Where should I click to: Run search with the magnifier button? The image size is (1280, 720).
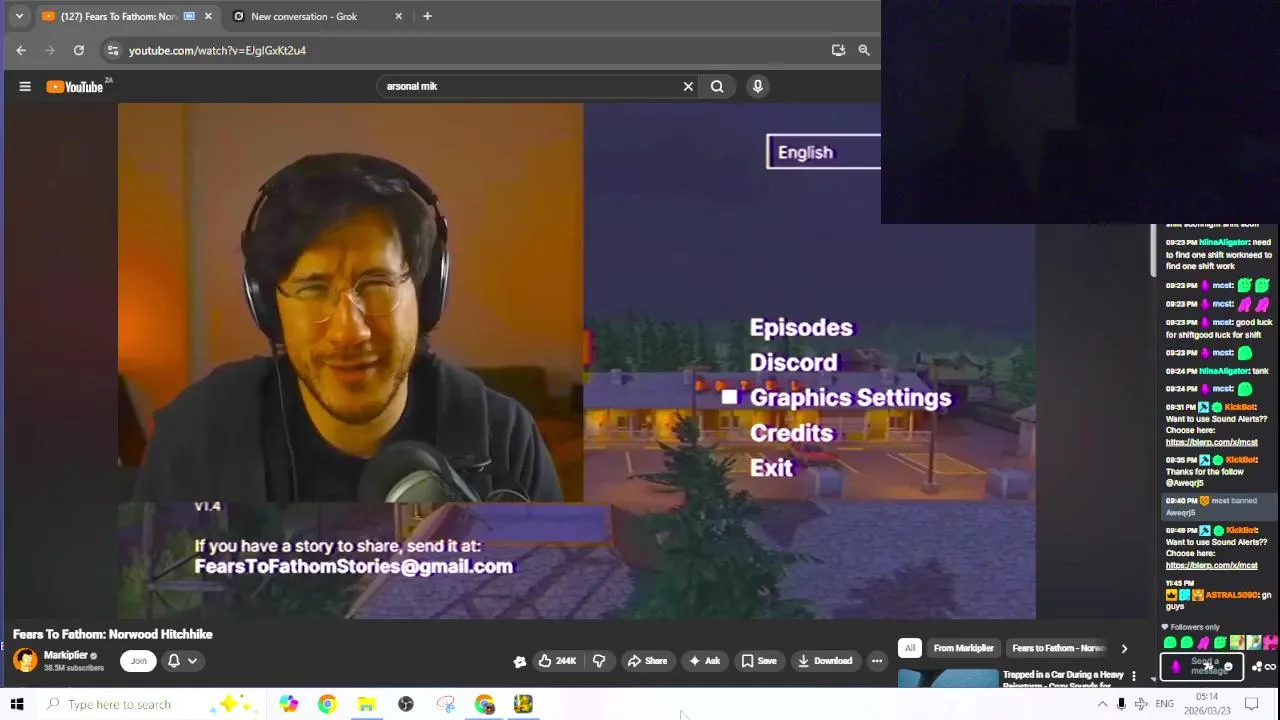coord(717,86)
